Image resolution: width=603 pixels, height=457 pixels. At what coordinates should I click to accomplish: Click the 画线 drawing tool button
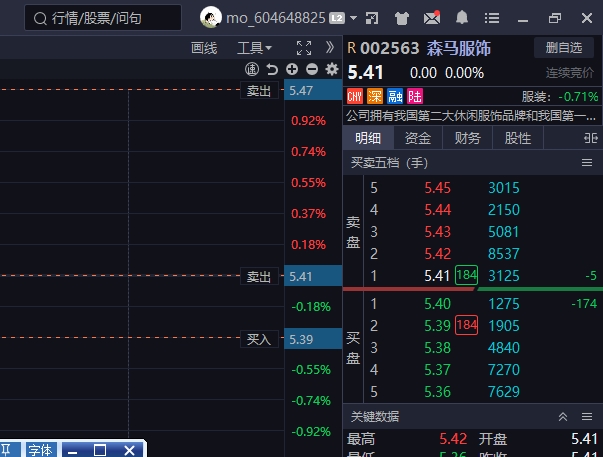[x=204, y=48]
